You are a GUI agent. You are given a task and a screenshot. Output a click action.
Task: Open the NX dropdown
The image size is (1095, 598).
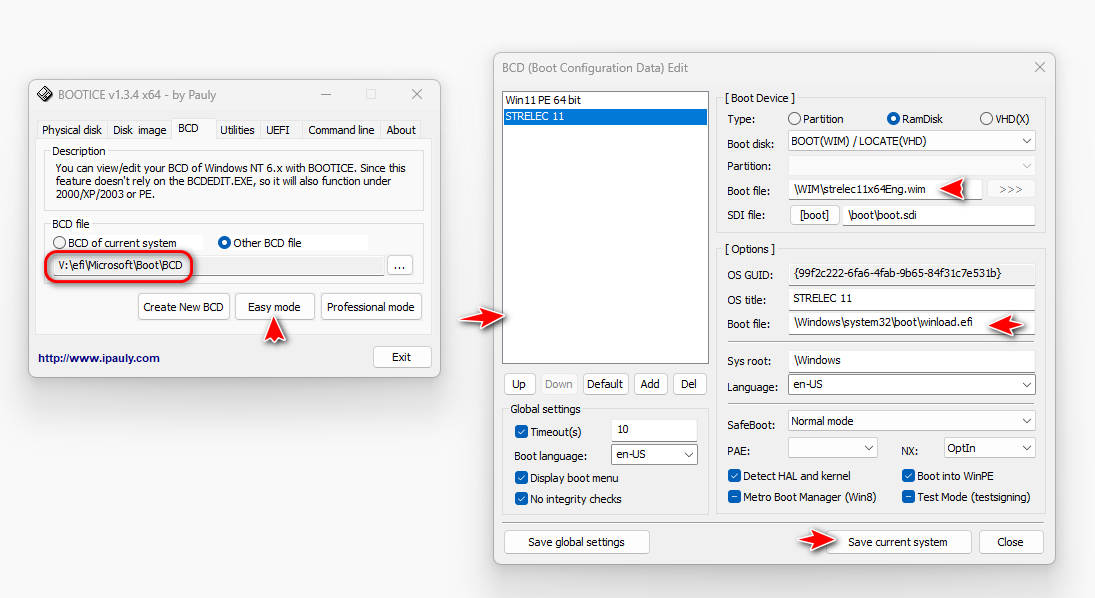coord(989,448)
